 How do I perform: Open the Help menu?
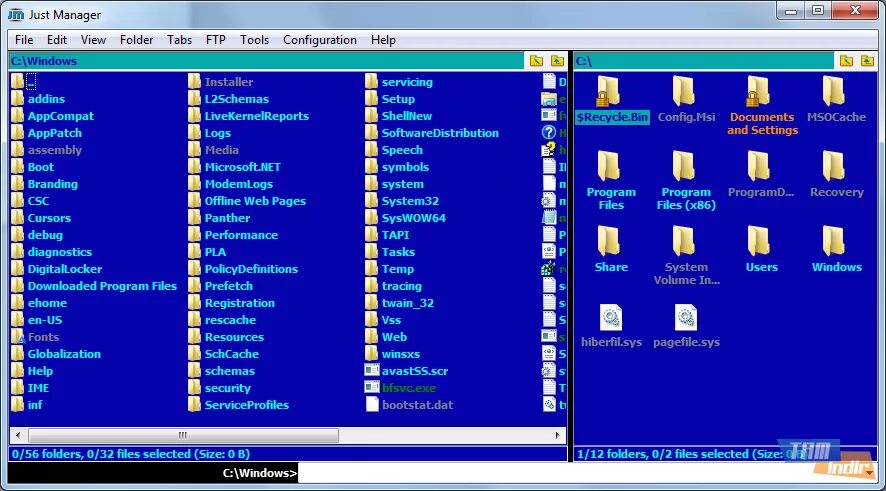coord(383,40)
